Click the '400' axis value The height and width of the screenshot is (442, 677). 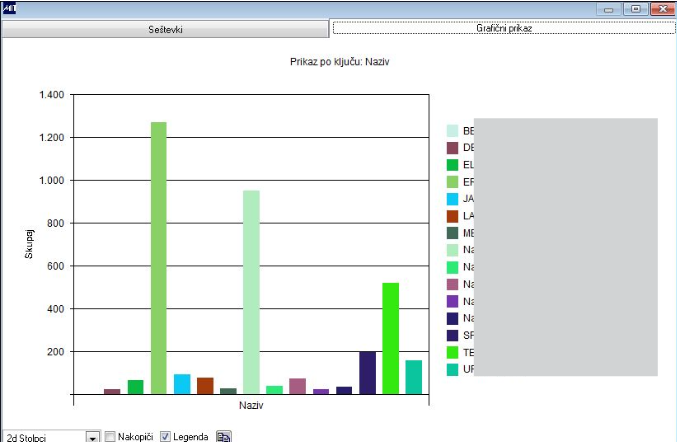pos(56,309)
